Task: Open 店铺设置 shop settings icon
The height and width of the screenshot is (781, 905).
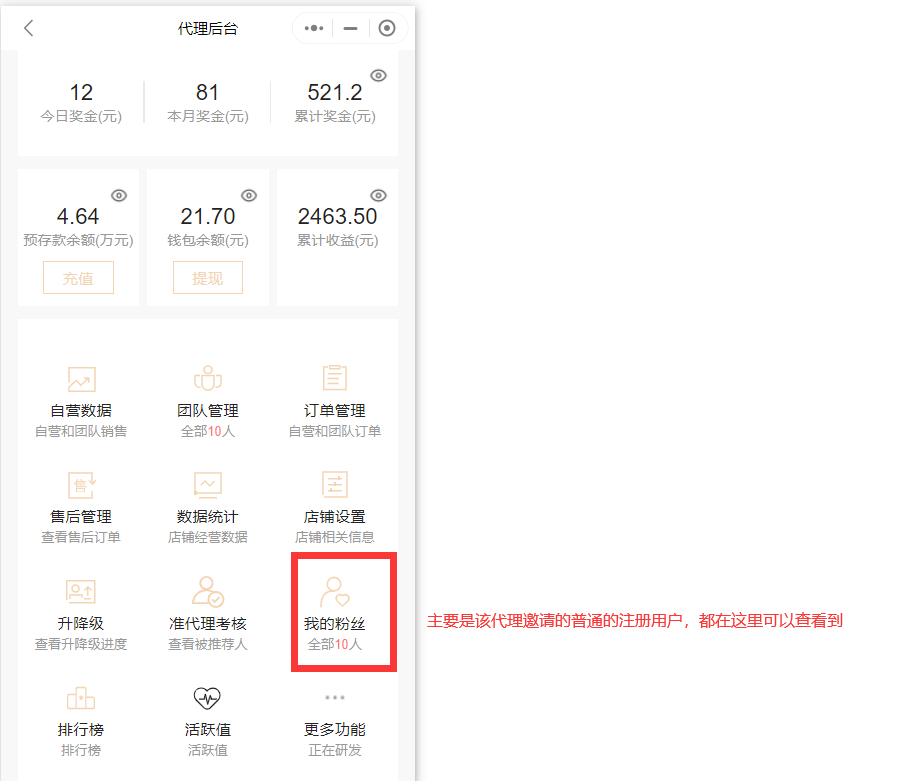Action: (335, 486)
